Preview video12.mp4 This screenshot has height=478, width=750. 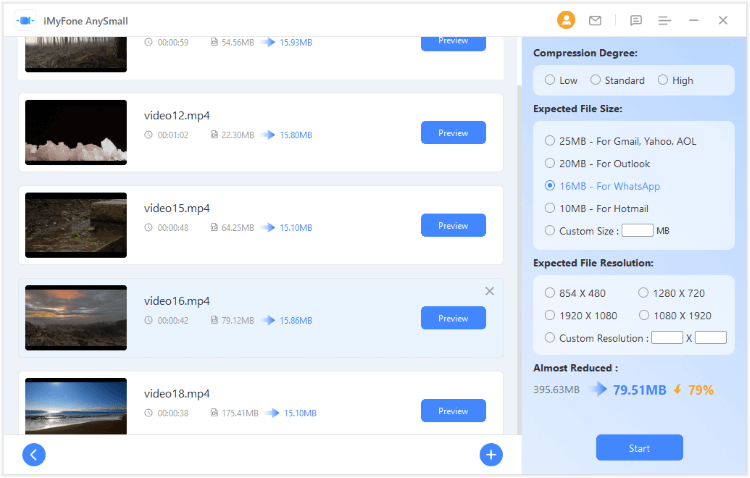point(453,133)
